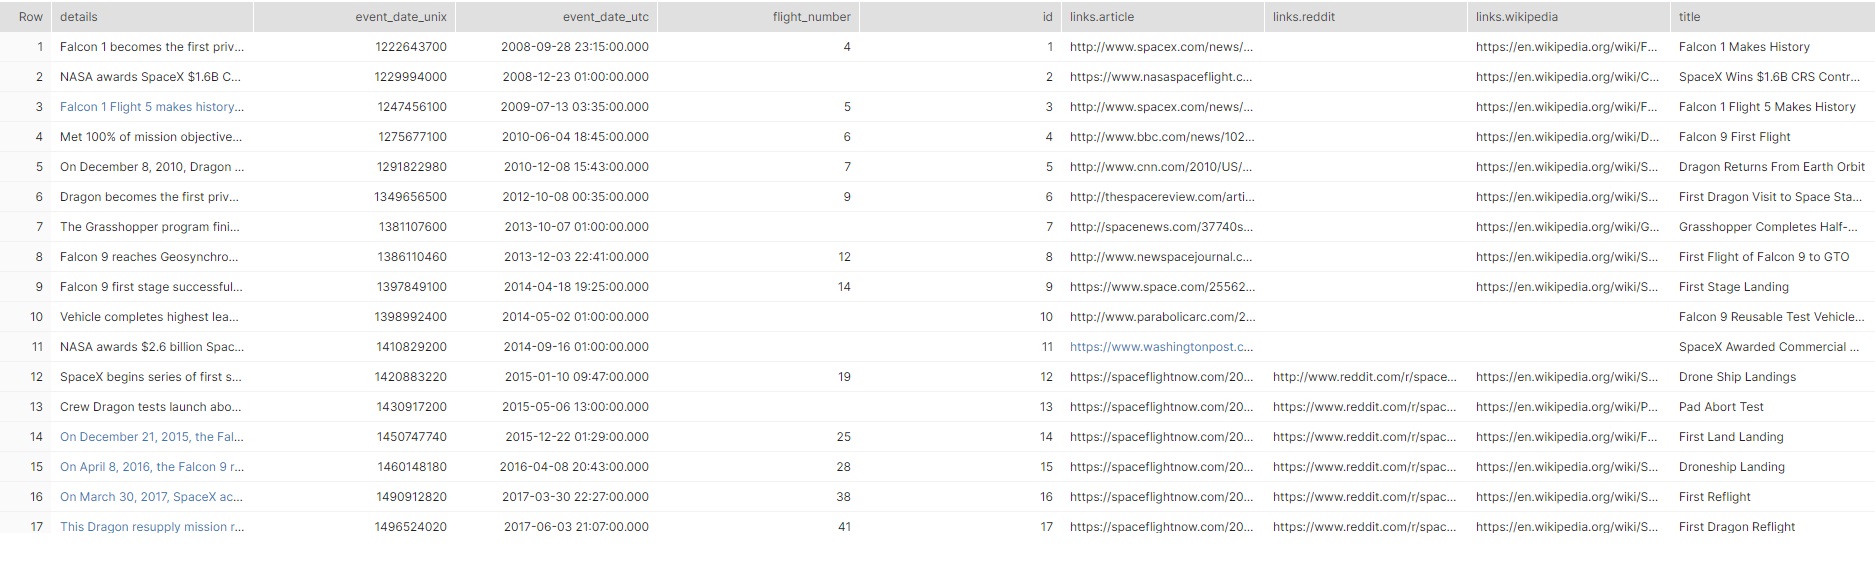The height and width of the screenshot is (577, 1875).
Task: Open 'On December 21, 2015' details link
Action: 151,437
